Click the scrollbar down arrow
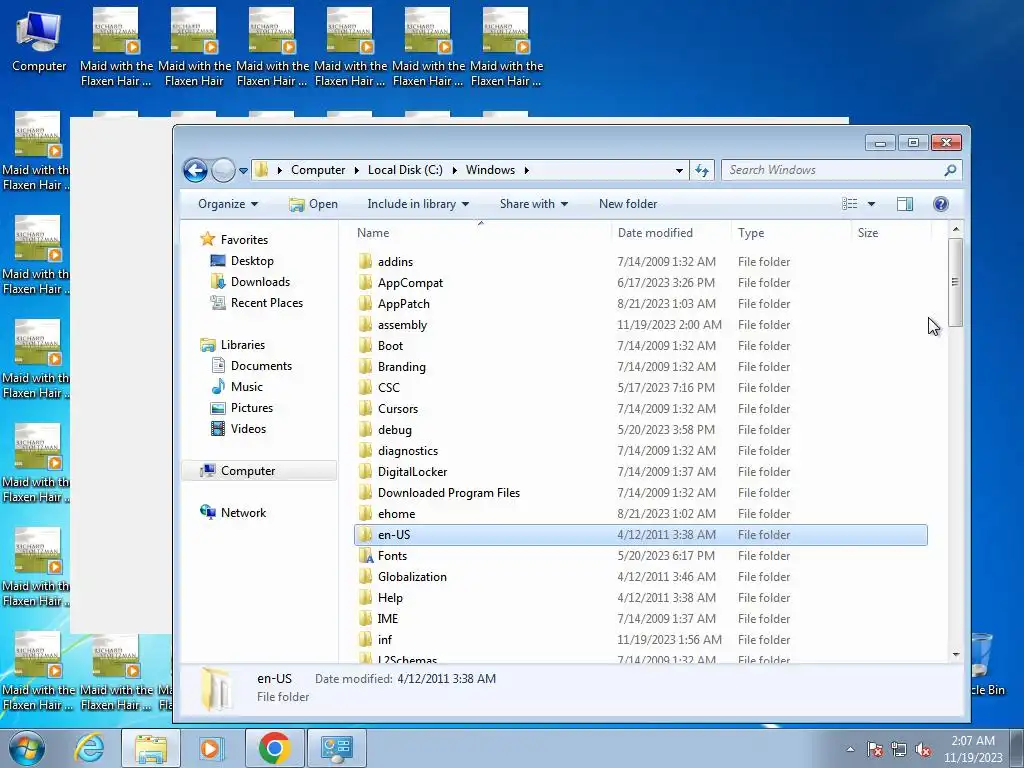The width and height of the screenshot is (1024, 768). [955, 654]
